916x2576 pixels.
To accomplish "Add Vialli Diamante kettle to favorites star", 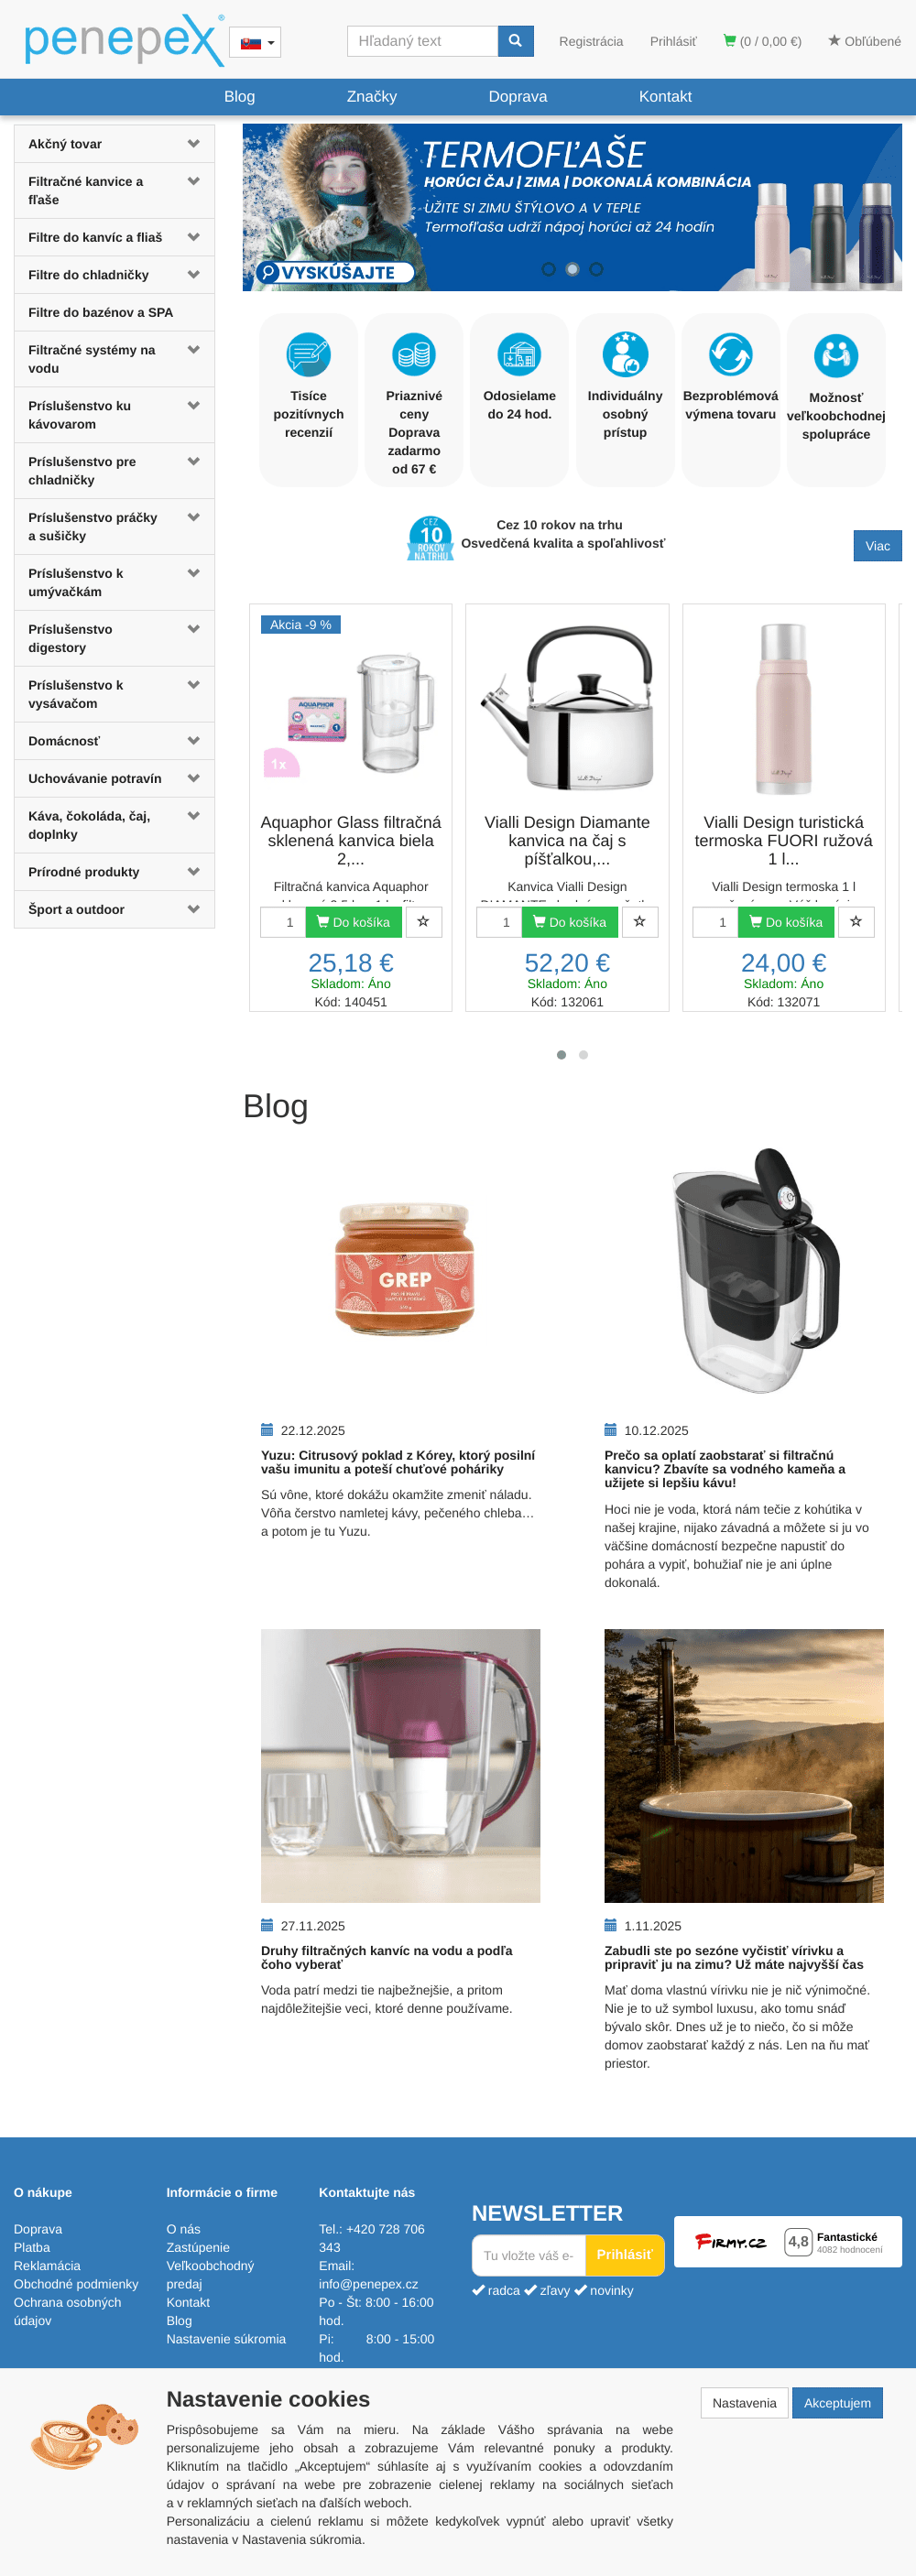I will [640, 922].
